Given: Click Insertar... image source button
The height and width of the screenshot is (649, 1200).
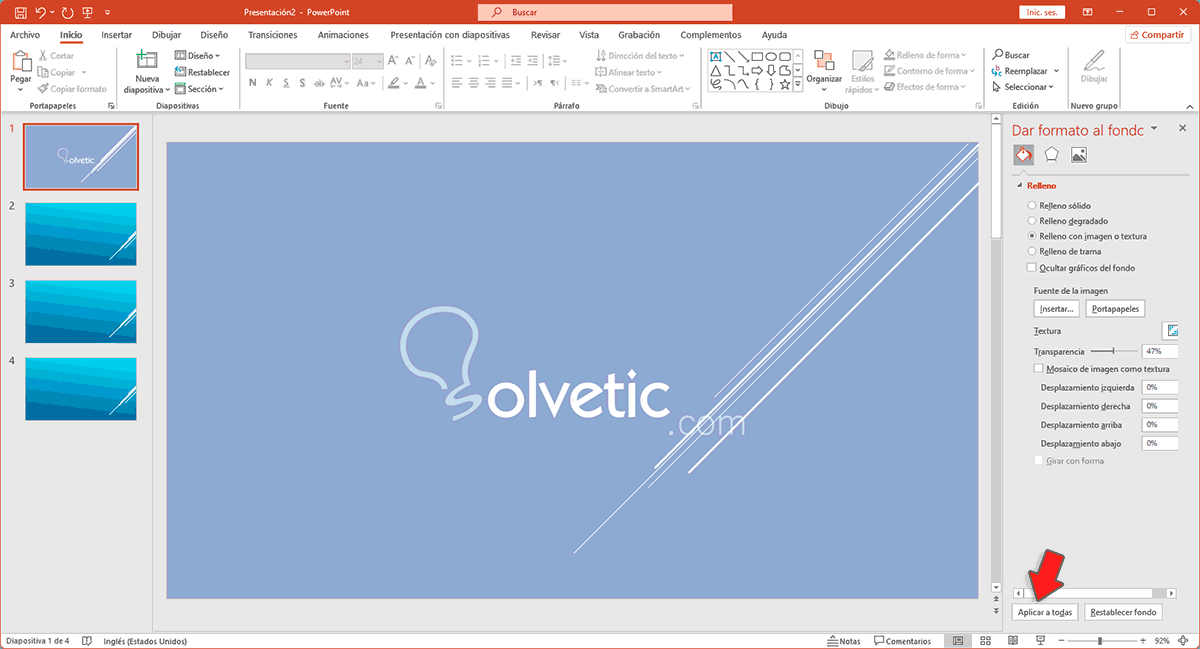Looking at the screenshot, I should click(x=1057, y=309).
